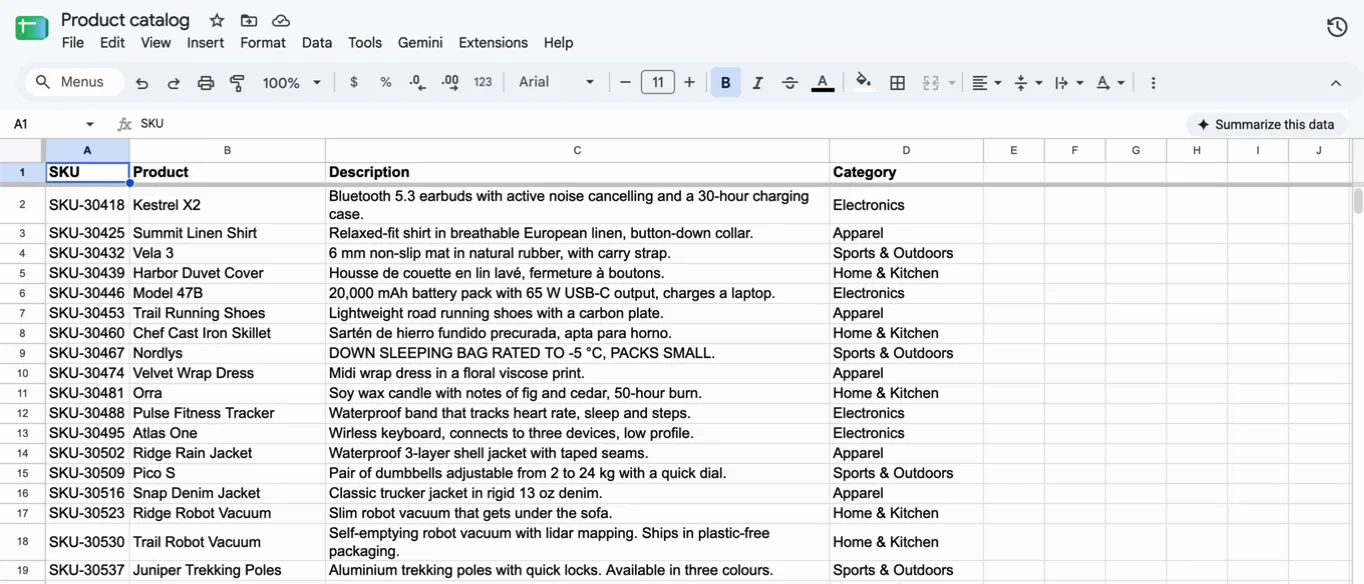Select column D header
The height and width of the screenshot is (584, 1364).
(906, 150)
